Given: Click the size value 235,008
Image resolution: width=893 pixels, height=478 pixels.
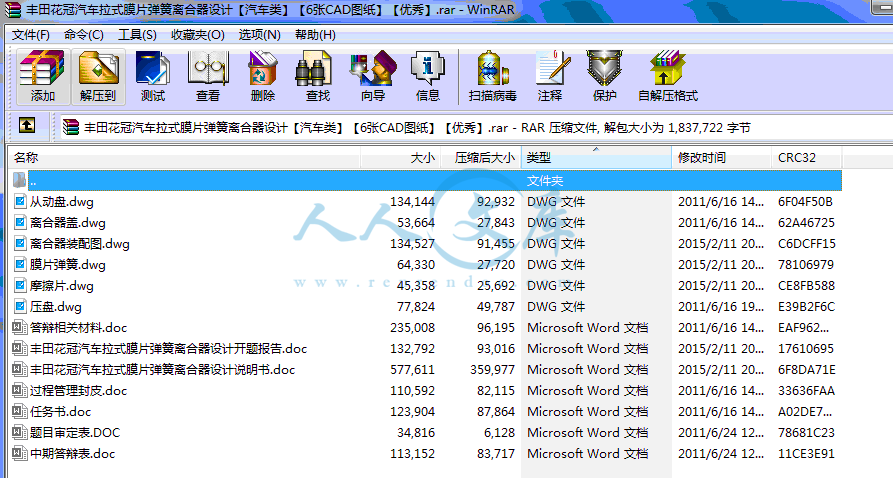Looking at the screenshot, I should click(x=412, y=328).
